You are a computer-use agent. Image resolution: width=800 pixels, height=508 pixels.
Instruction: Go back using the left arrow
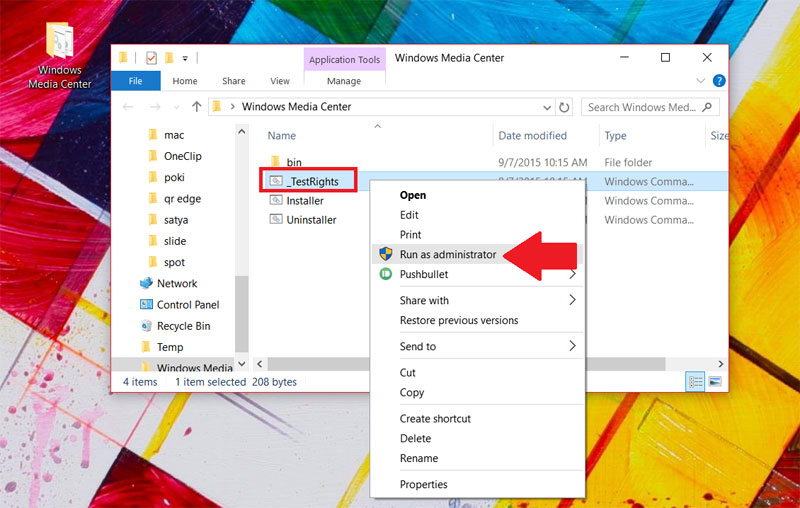(x=128, y=107)
